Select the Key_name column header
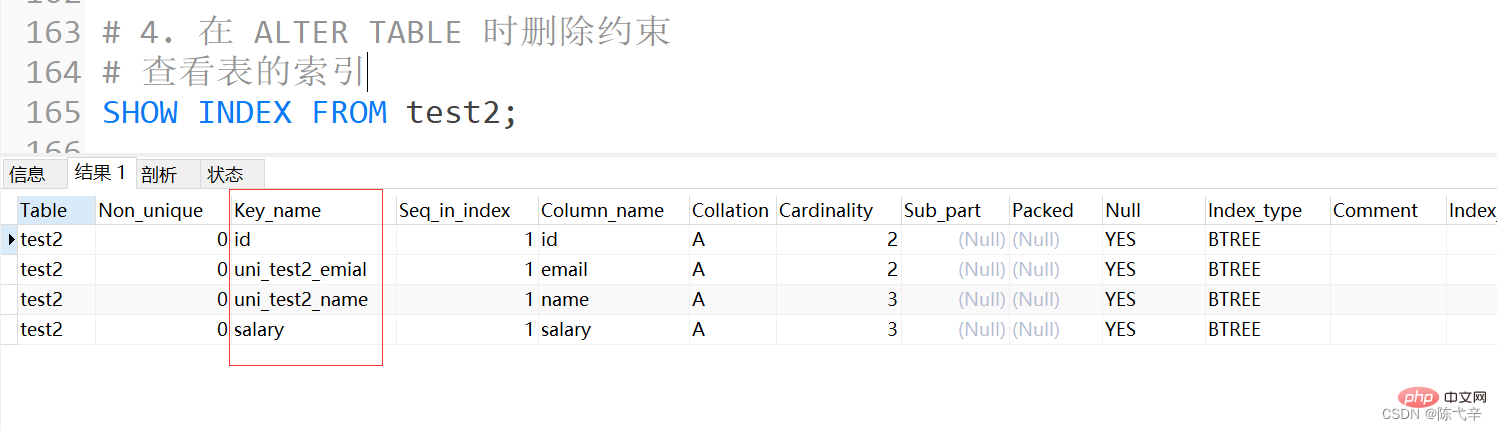 [277, 210]
